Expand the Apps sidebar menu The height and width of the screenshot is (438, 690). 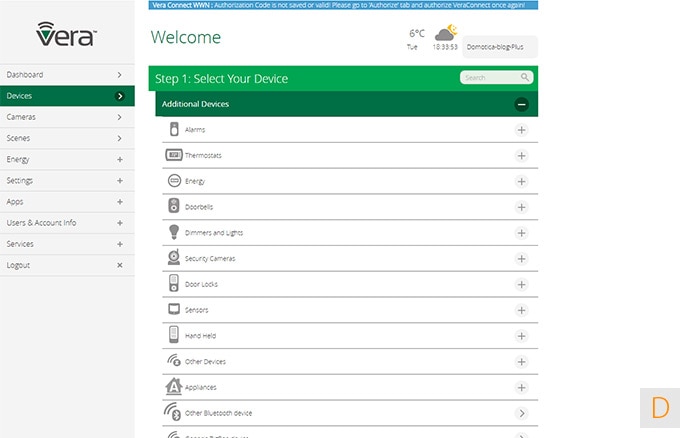(67, 201)
